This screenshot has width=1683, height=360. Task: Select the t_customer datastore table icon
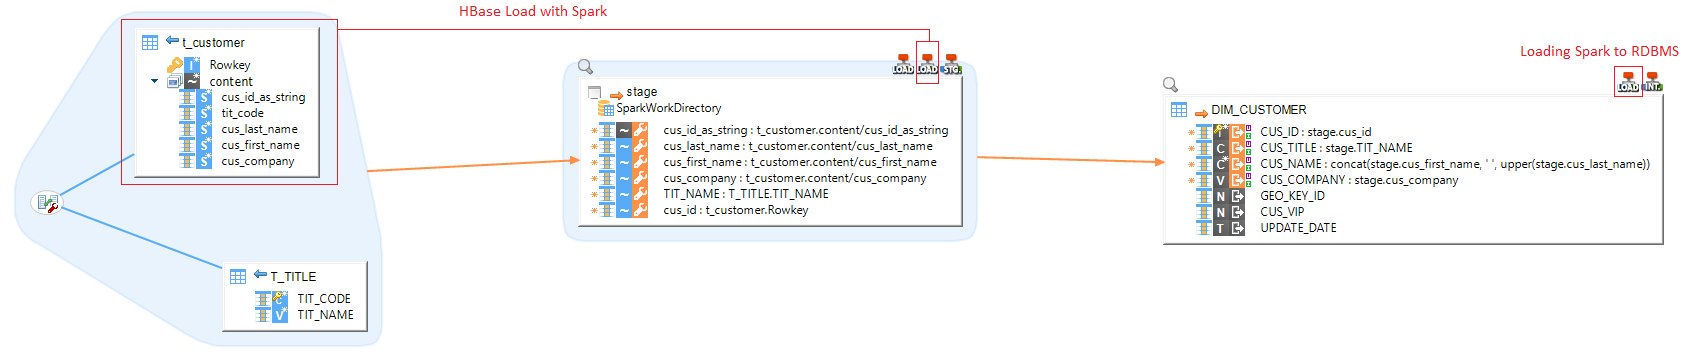(x=150, y=42)
